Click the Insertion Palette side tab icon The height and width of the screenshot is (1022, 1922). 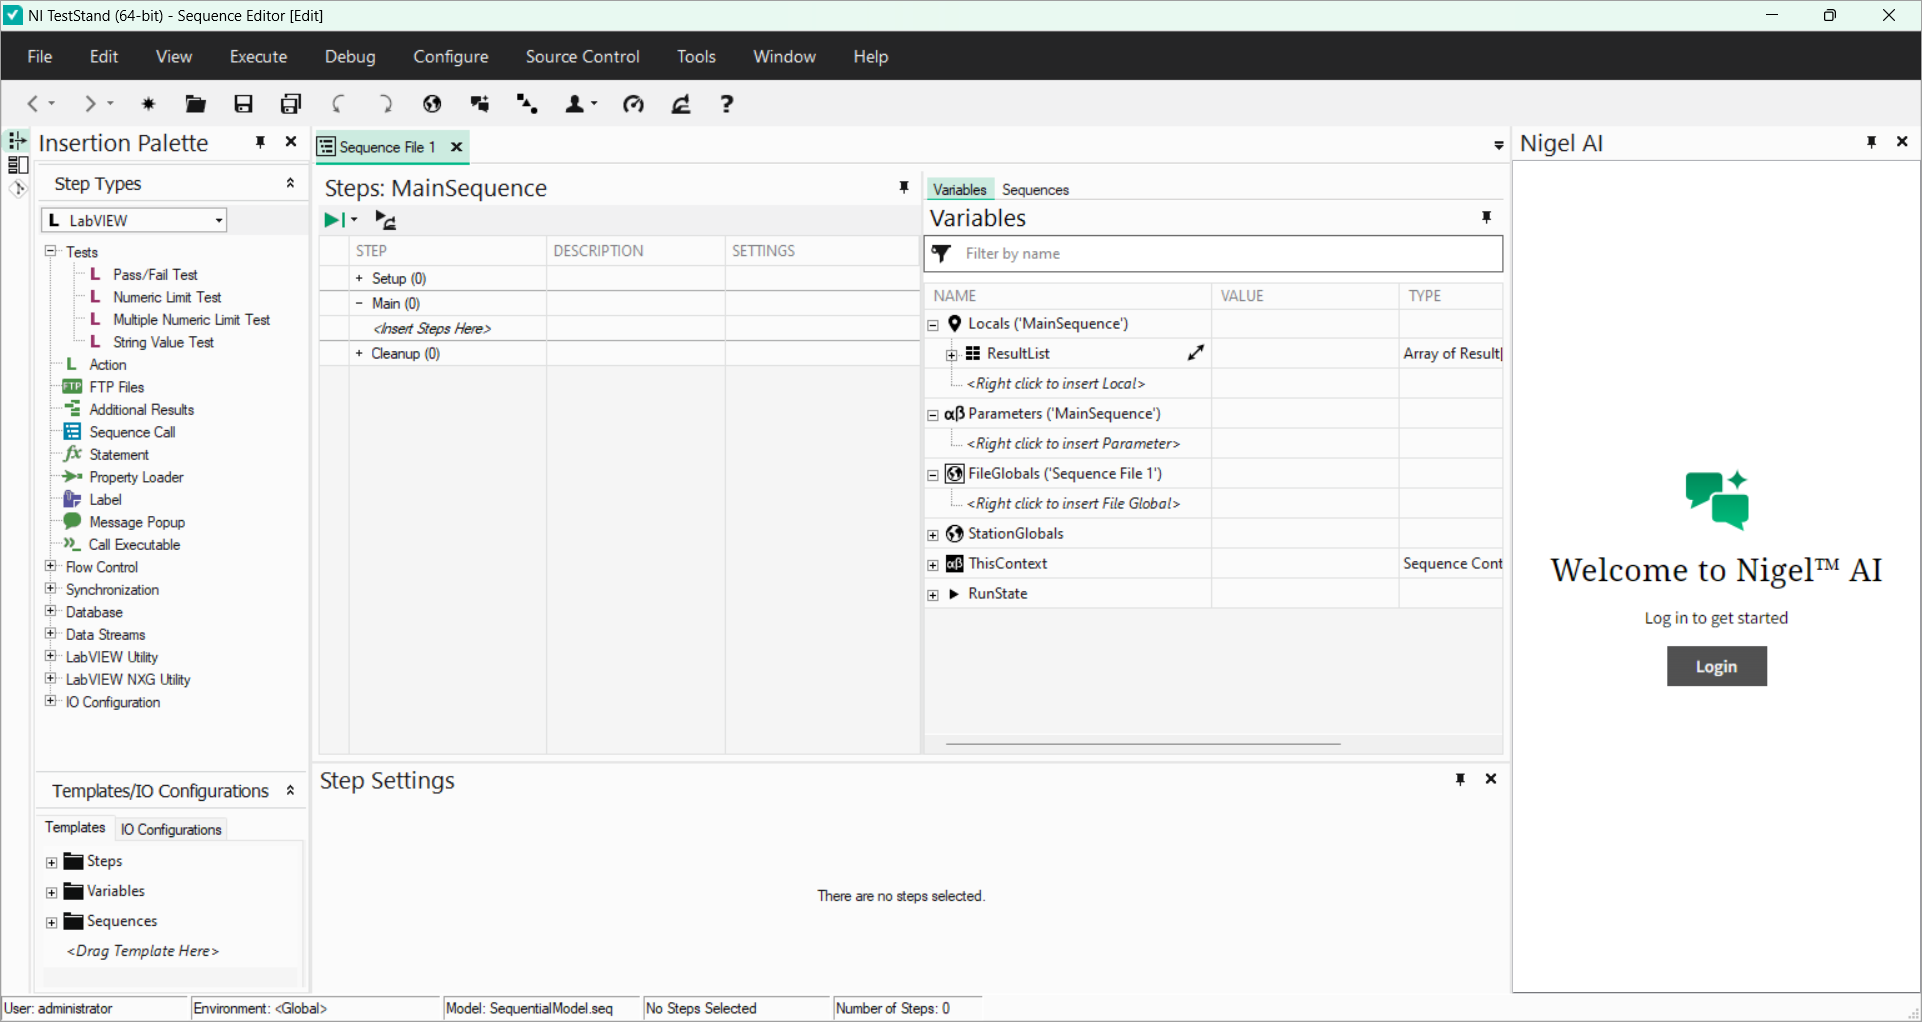pos(17,140)
